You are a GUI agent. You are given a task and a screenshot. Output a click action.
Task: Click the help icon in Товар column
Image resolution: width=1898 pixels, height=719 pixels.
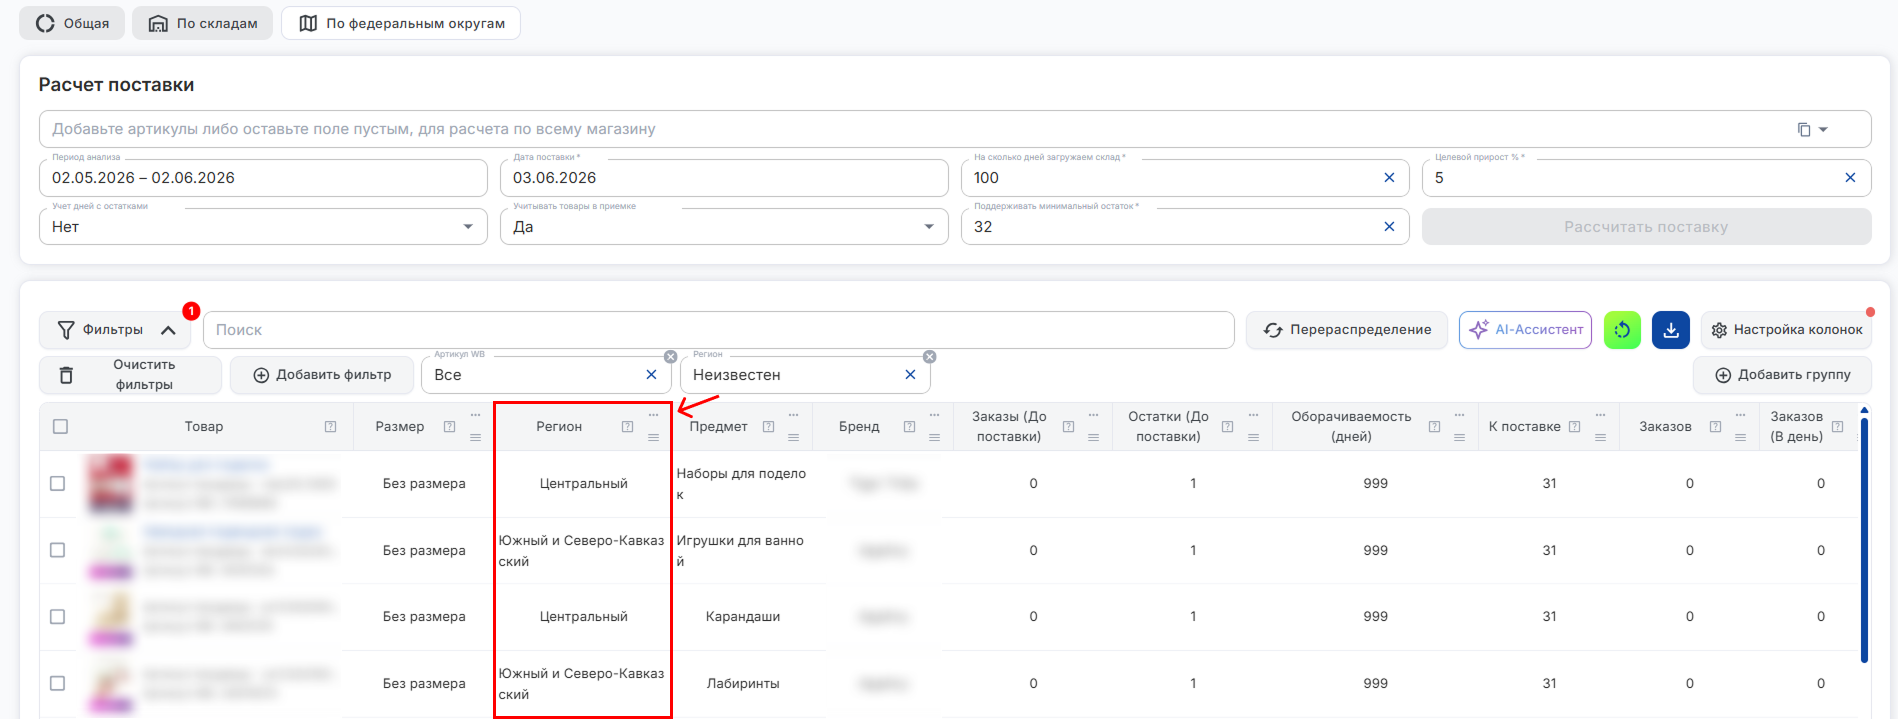[330, 427]
